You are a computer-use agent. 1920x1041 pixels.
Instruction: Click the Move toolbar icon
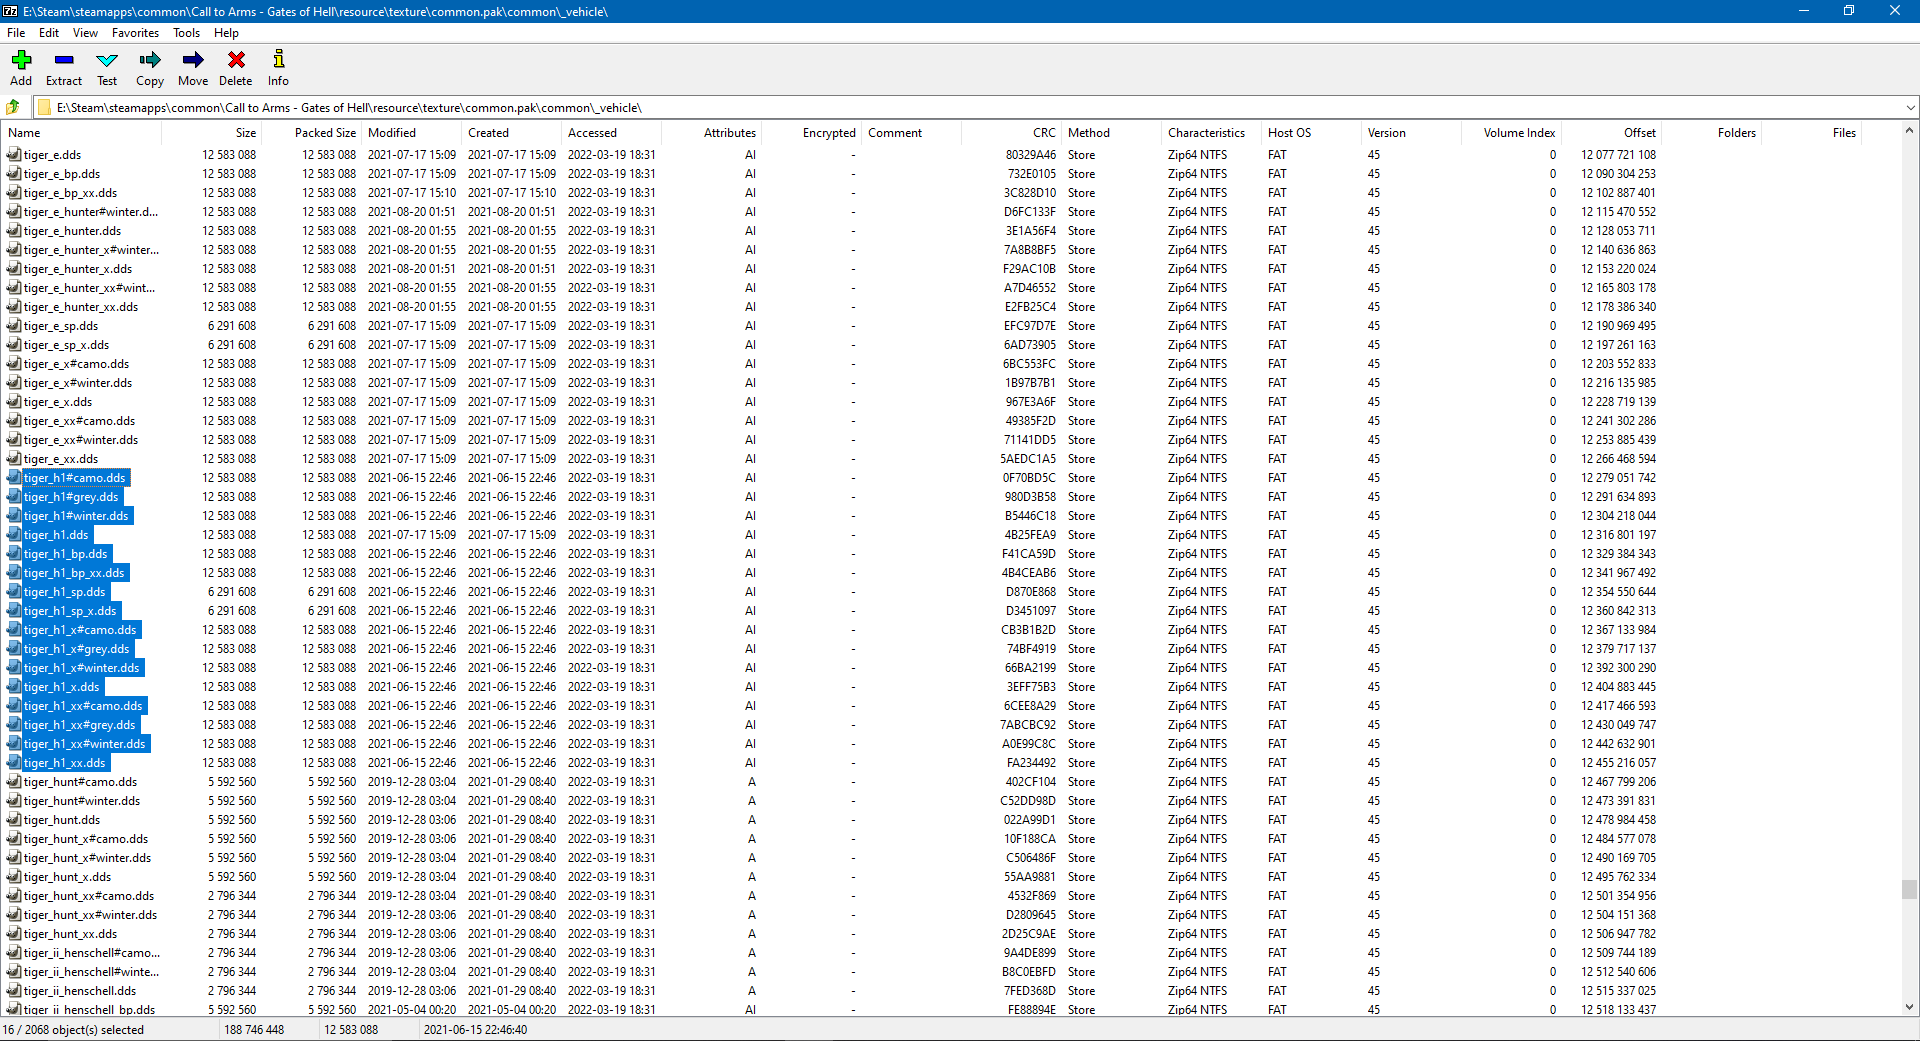tap(193, 60)
